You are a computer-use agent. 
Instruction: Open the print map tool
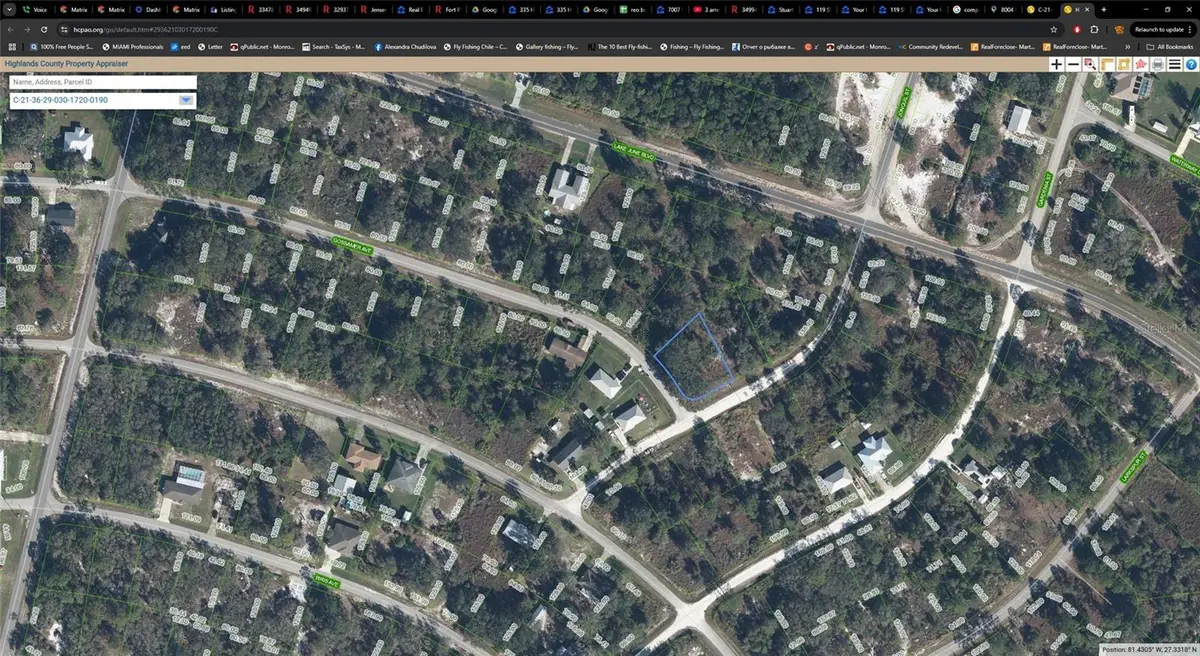point(1156,63)
